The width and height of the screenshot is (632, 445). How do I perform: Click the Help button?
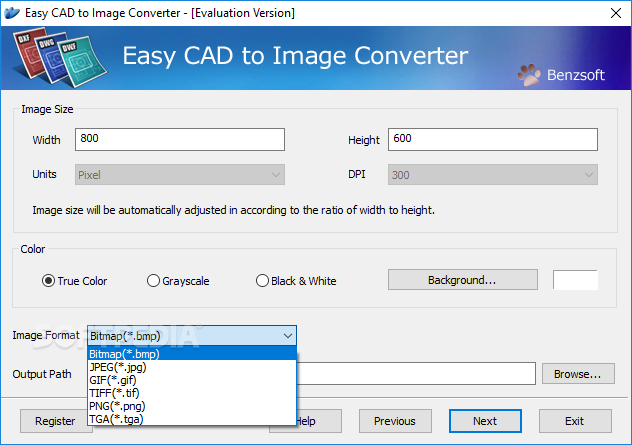pos(319,421)
